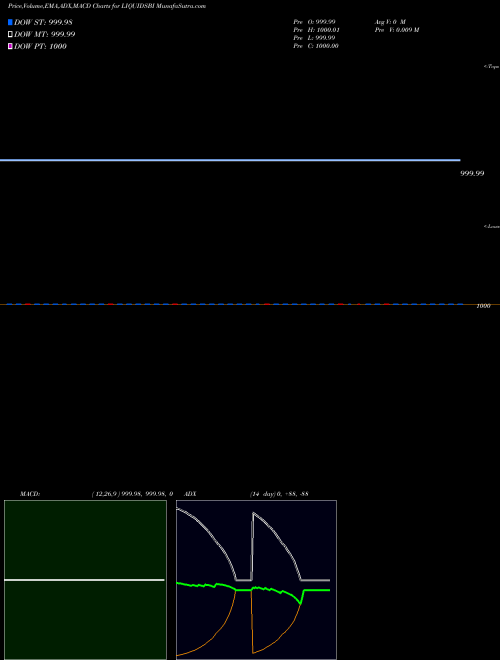Click the 'MACD:' panel heading

[30, 494]
